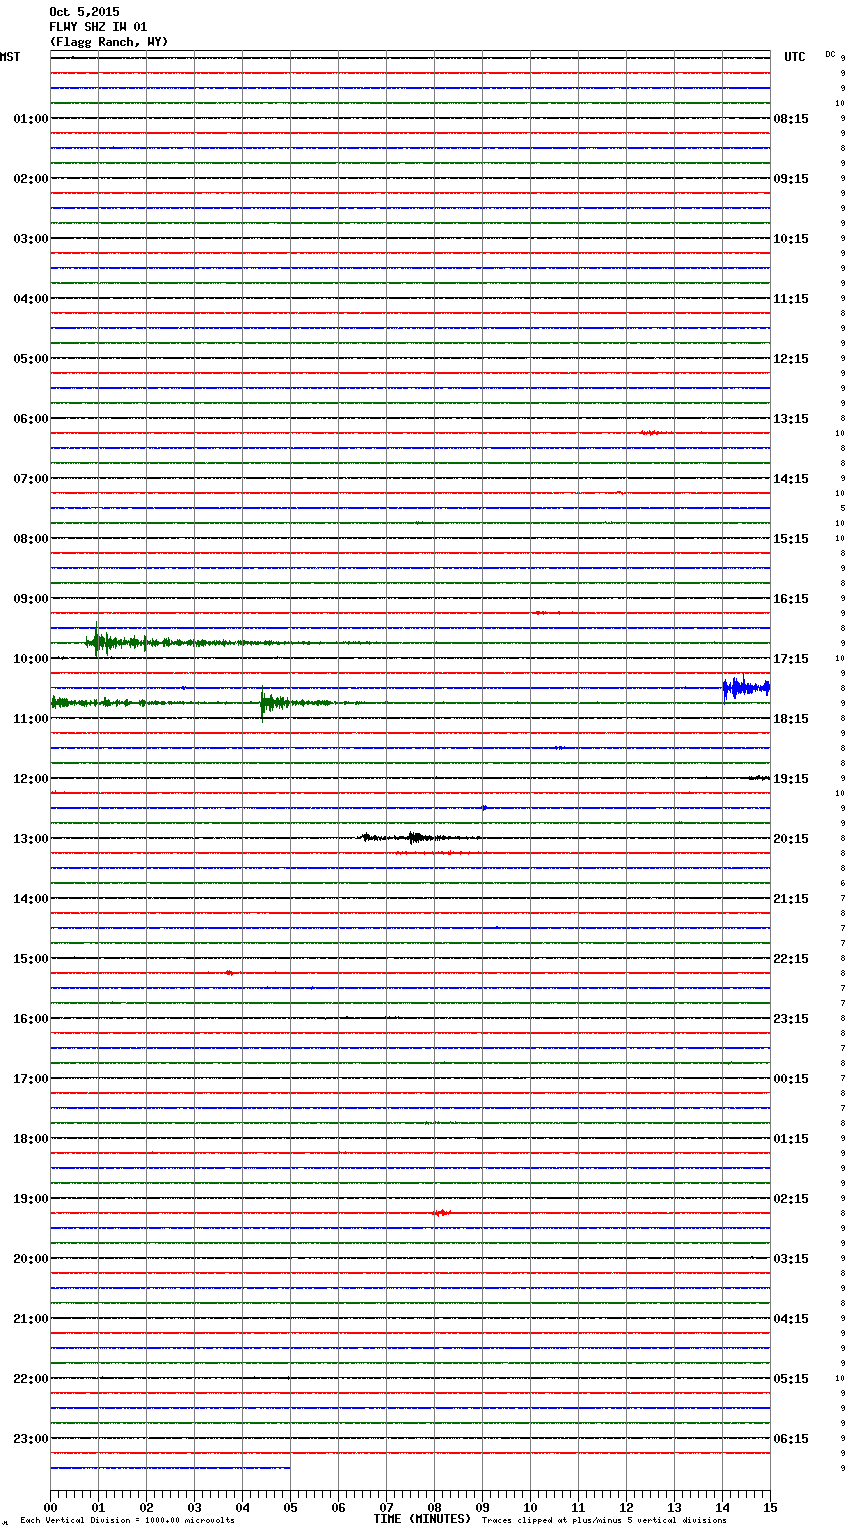Viewport: 850px width, 1534px height.
Task: Click the blue seismic burst near minute 14
Action: coord(746,687)
